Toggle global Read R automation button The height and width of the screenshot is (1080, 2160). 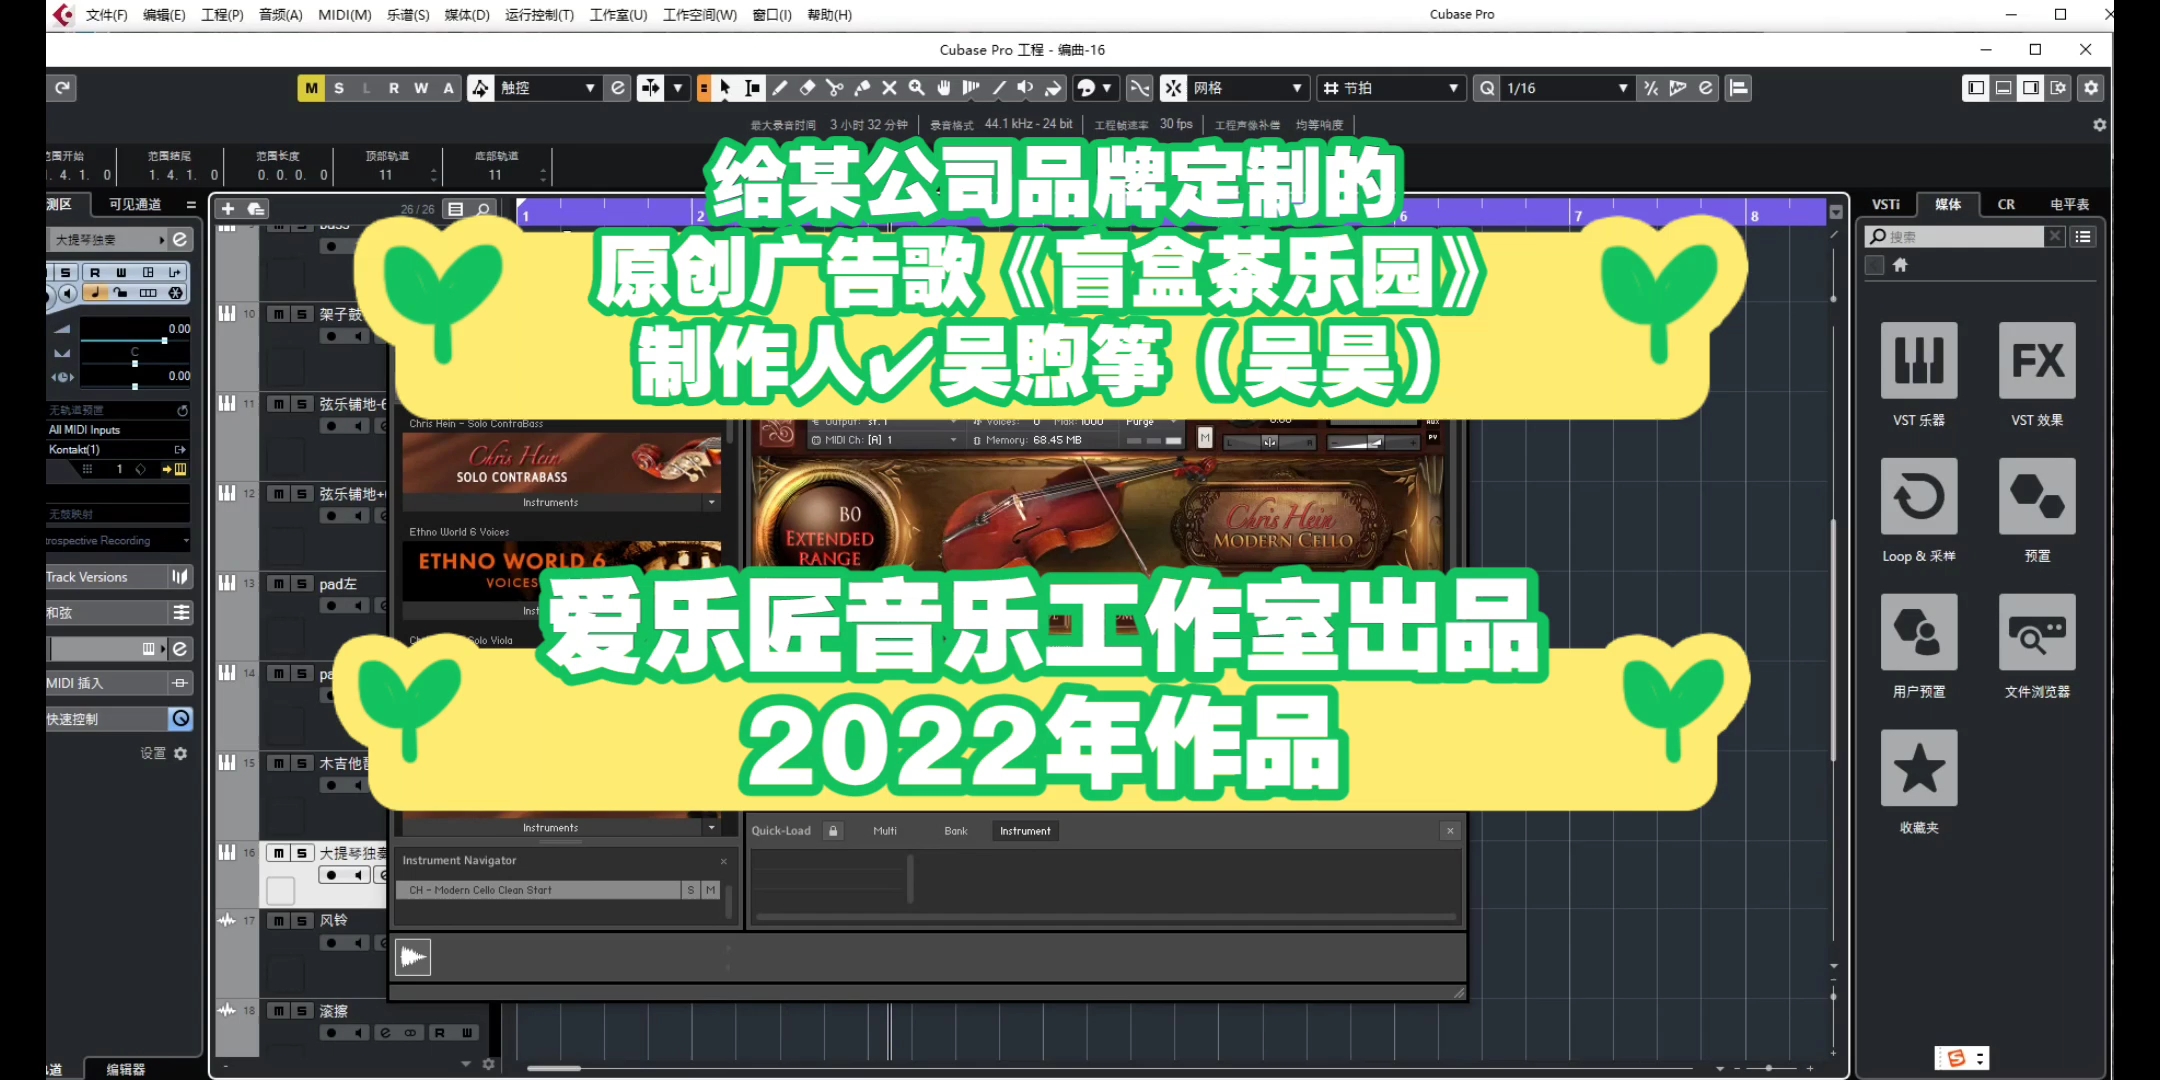394,88
